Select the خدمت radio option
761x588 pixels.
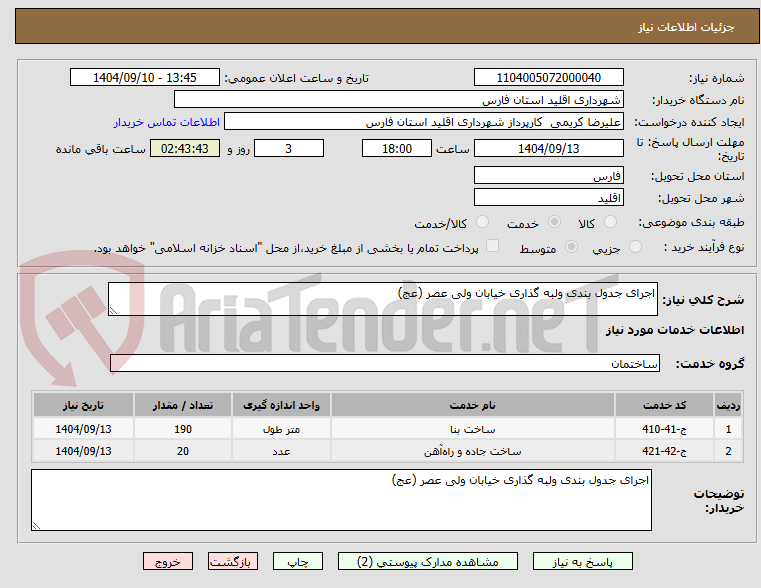click(x=554, y=222)
